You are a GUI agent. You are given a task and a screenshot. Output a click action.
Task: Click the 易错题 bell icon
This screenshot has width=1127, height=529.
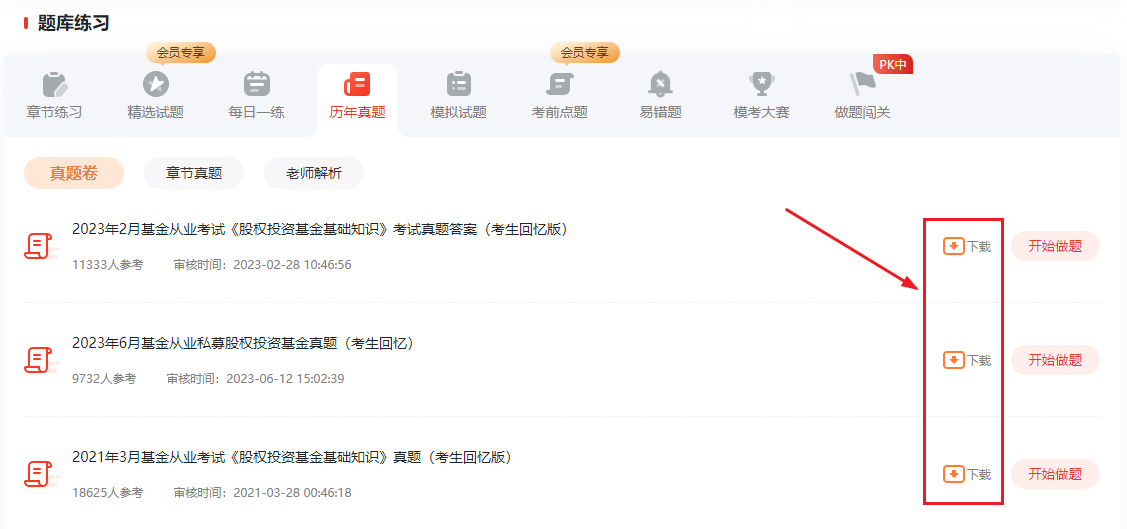[660, 84]
